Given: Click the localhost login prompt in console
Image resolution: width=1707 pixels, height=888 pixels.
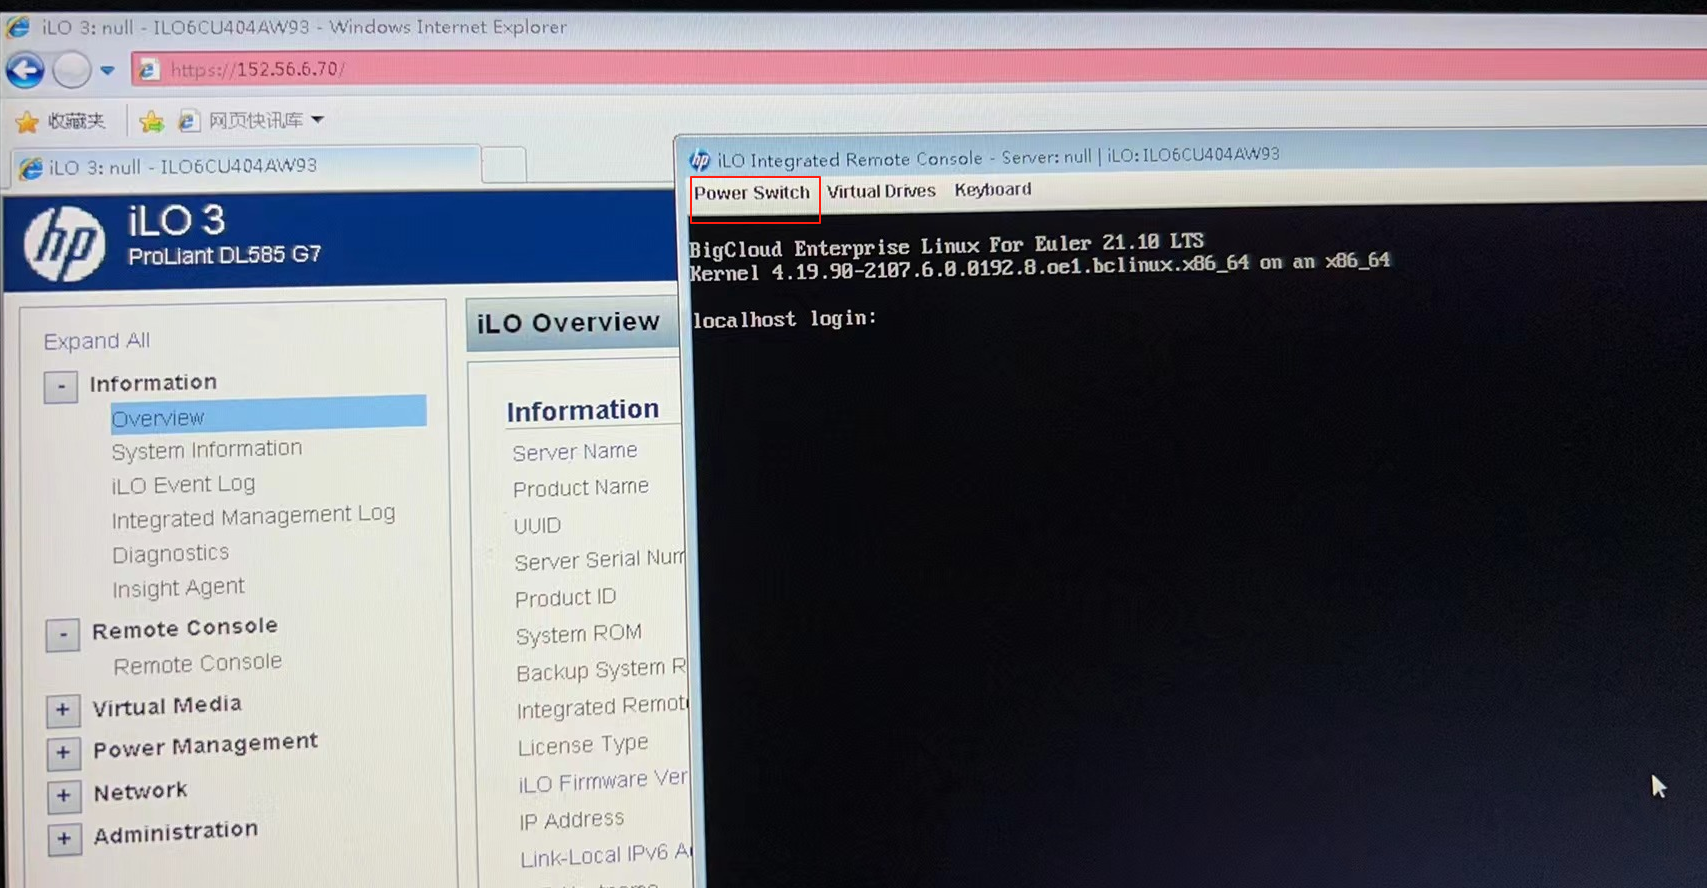Looking at the screenshot, I should tap(784, 319).
